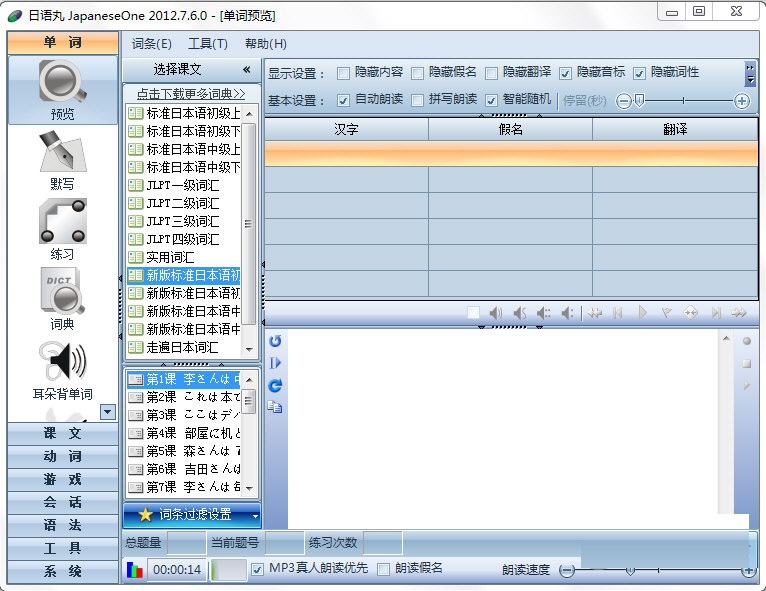The image size is (766, 591).
Task: Click the blue step-play icon beside text area
Action: [x=276, y=363]
